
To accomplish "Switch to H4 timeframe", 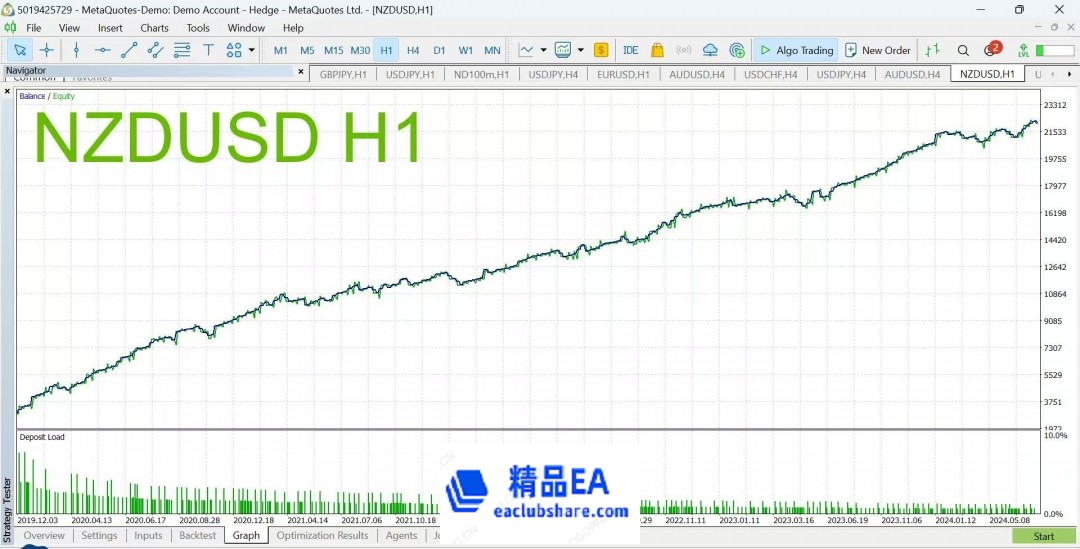I will pyautogui.click(x=413, y=50).
